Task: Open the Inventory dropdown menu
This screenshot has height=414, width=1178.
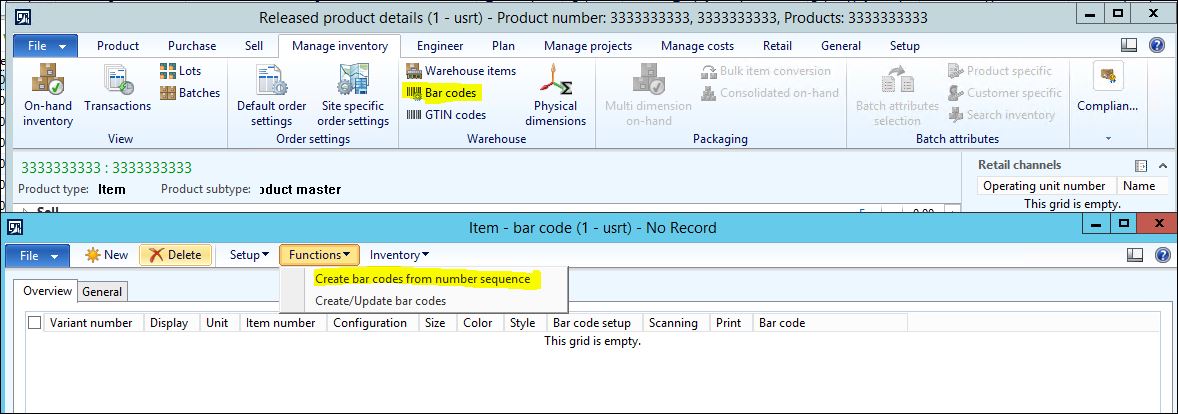Action: pyautogui.click(x=399, y=255)
